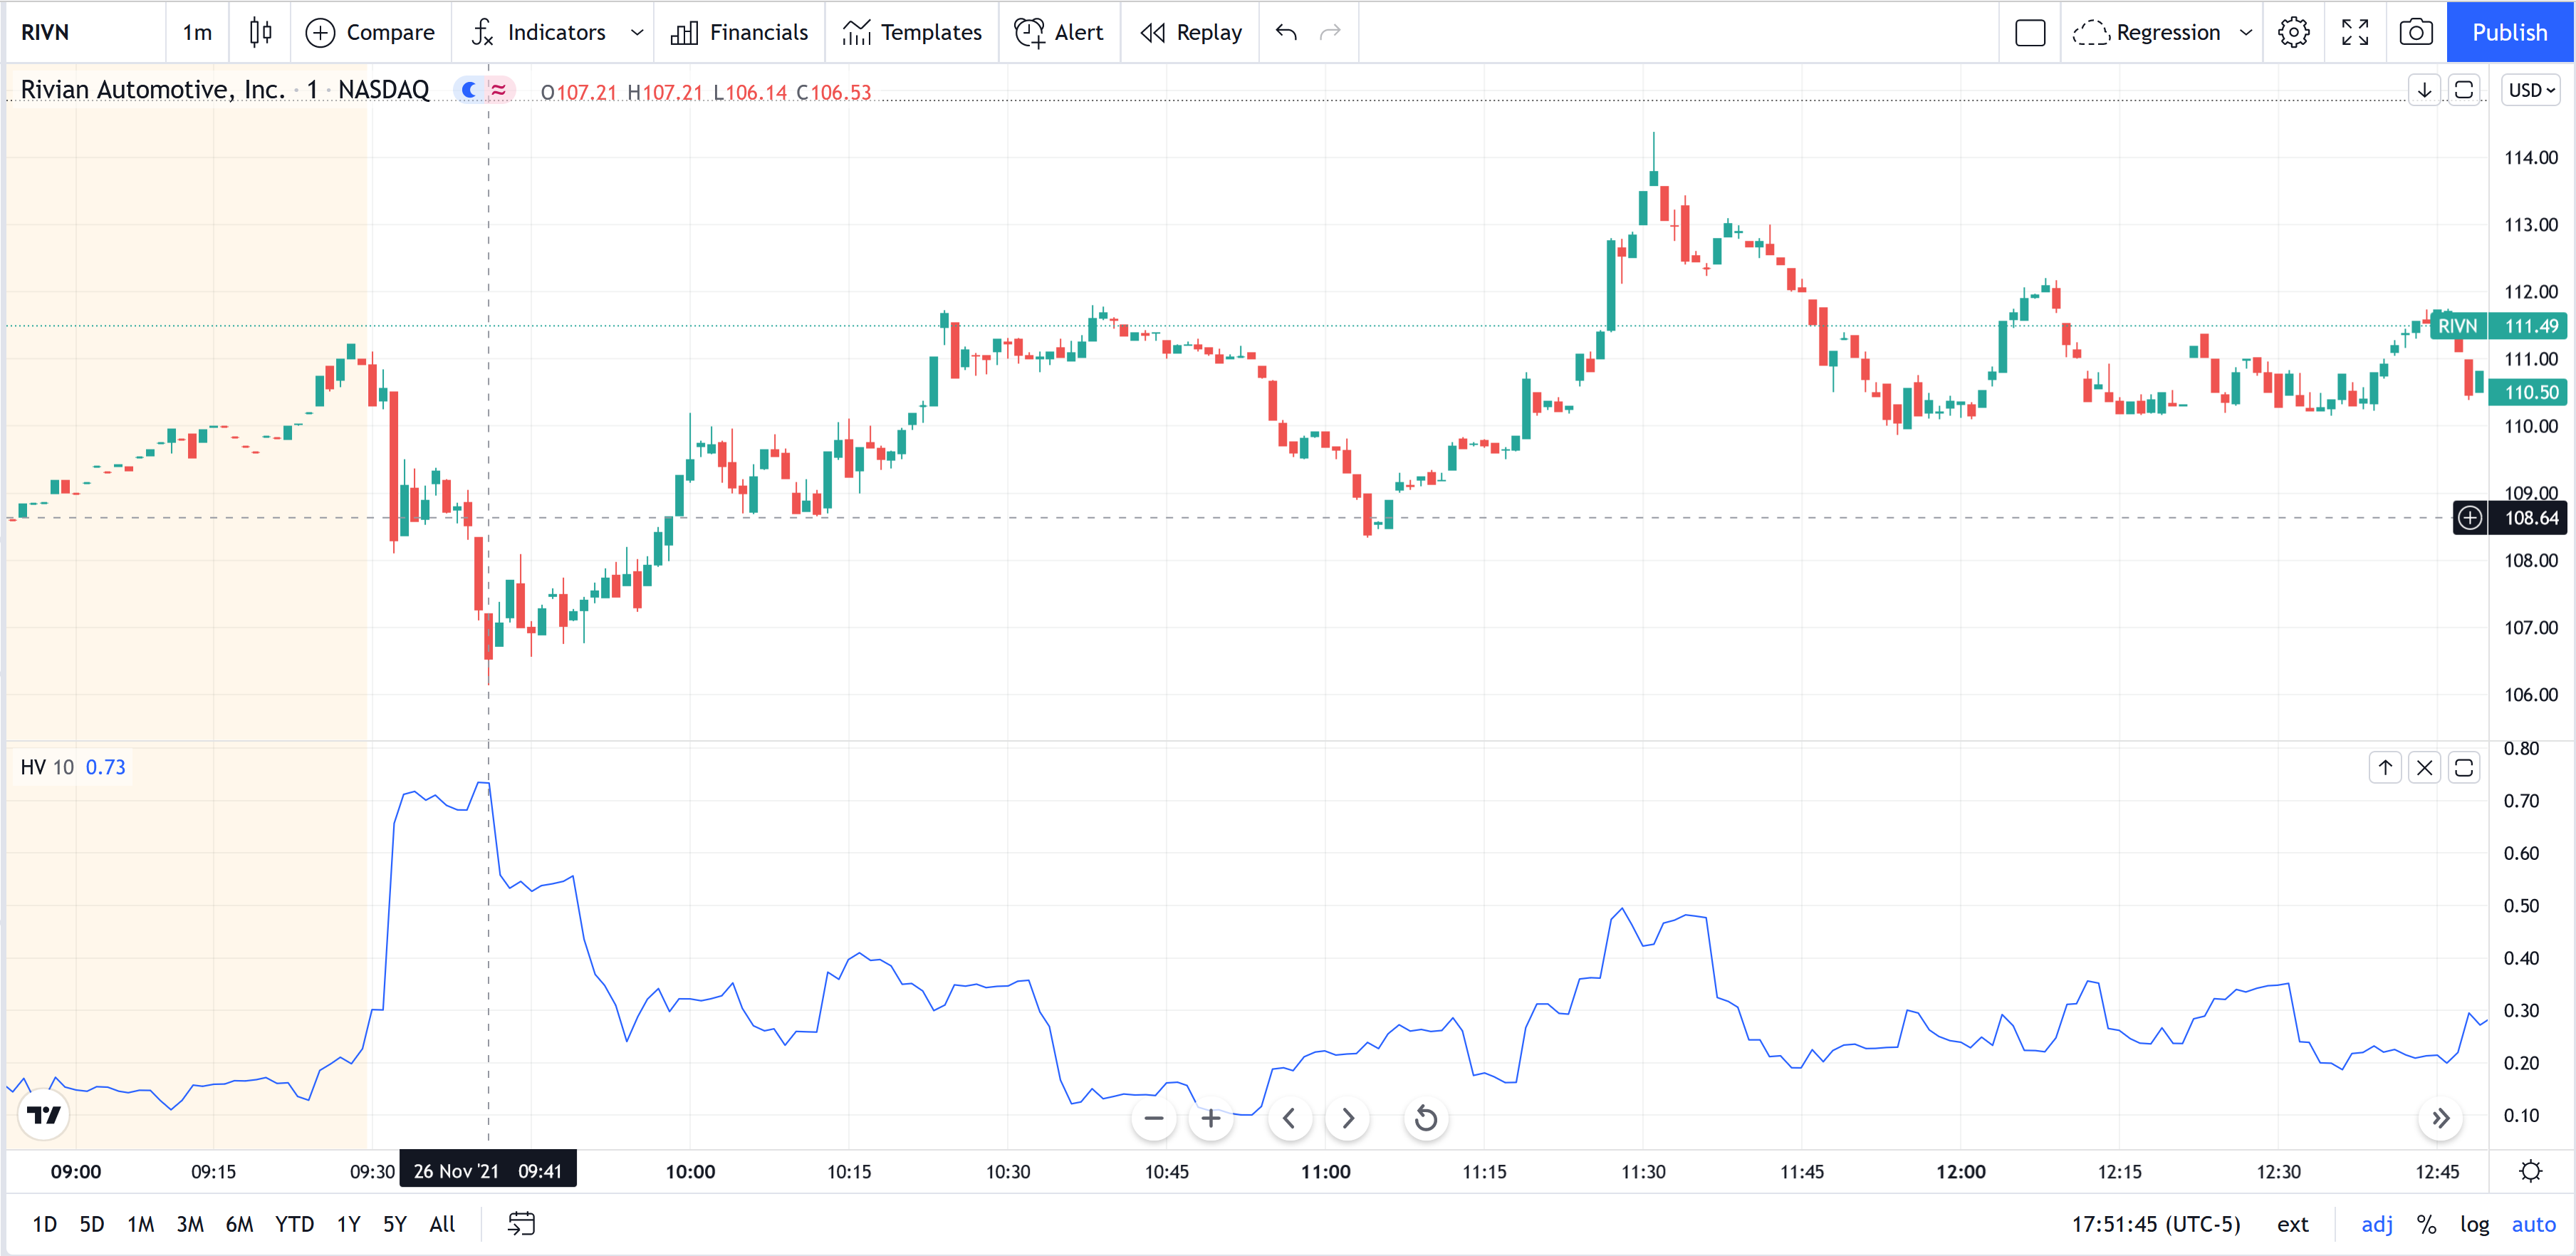This screenshot has height=1256, width=2576.
Task: Open timezone menu showing 17:51:45 (UTC-5)
Action: (2156, 1224)
